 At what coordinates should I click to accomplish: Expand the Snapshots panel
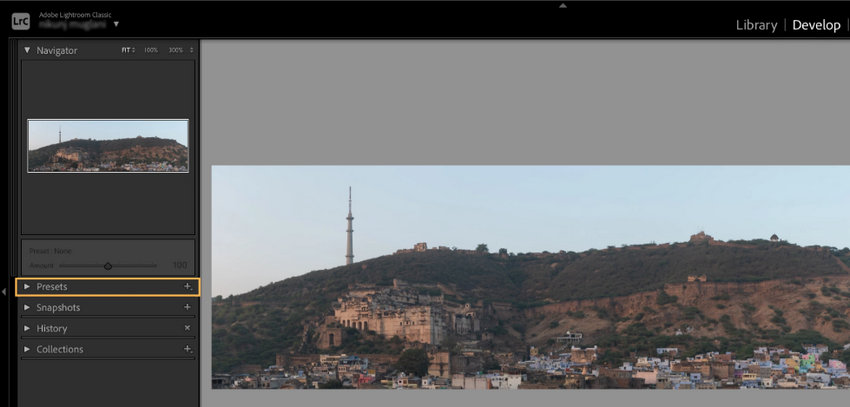point(27,307)
